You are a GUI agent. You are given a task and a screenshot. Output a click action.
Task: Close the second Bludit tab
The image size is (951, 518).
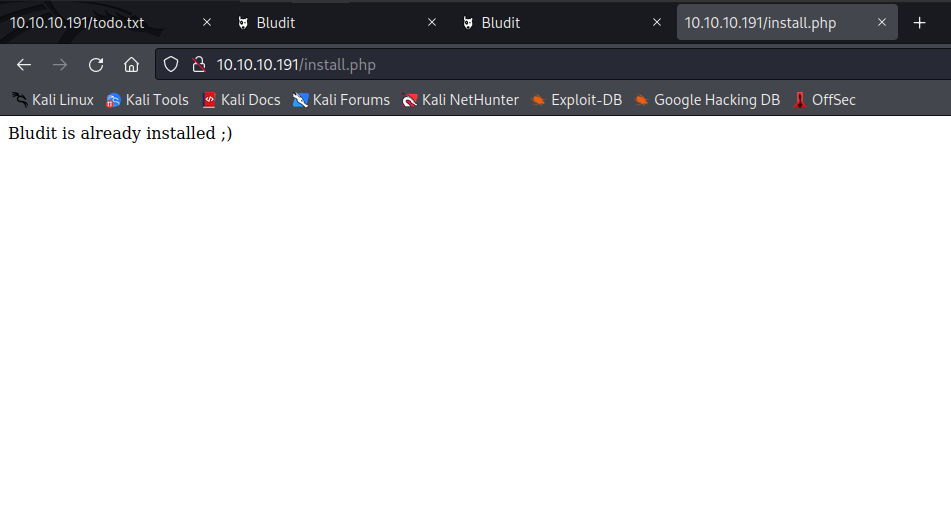pyautogui.click(x=657, y=23)
